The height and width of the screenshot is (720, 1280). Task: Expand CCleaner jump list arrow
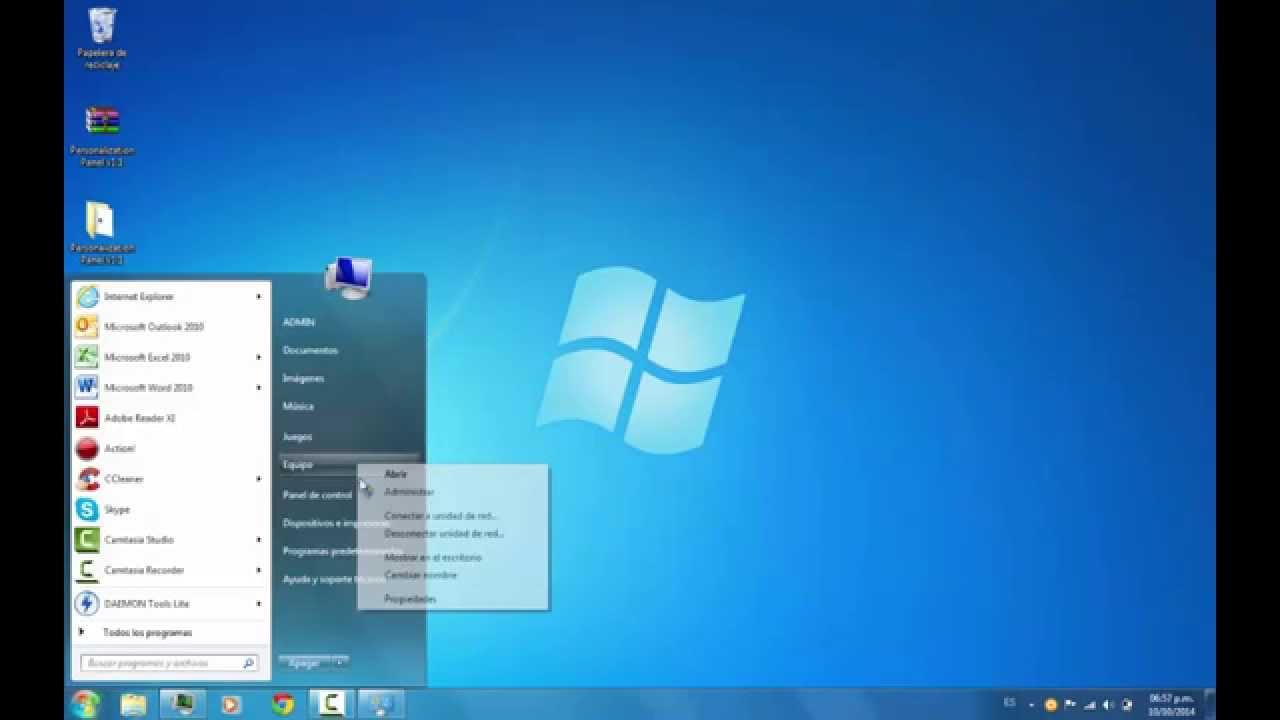tap(259, 479)
